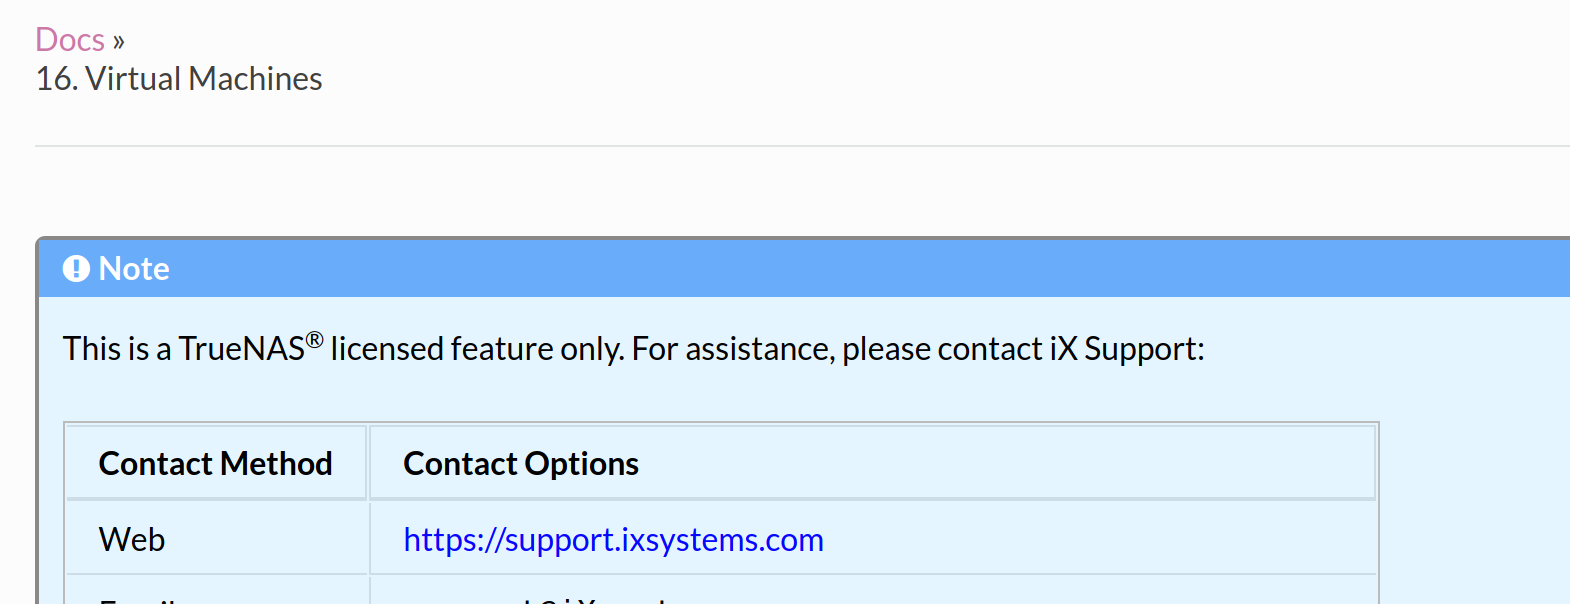Click the registered trademark symbol after TrueNAS

[x=314, y=340]
